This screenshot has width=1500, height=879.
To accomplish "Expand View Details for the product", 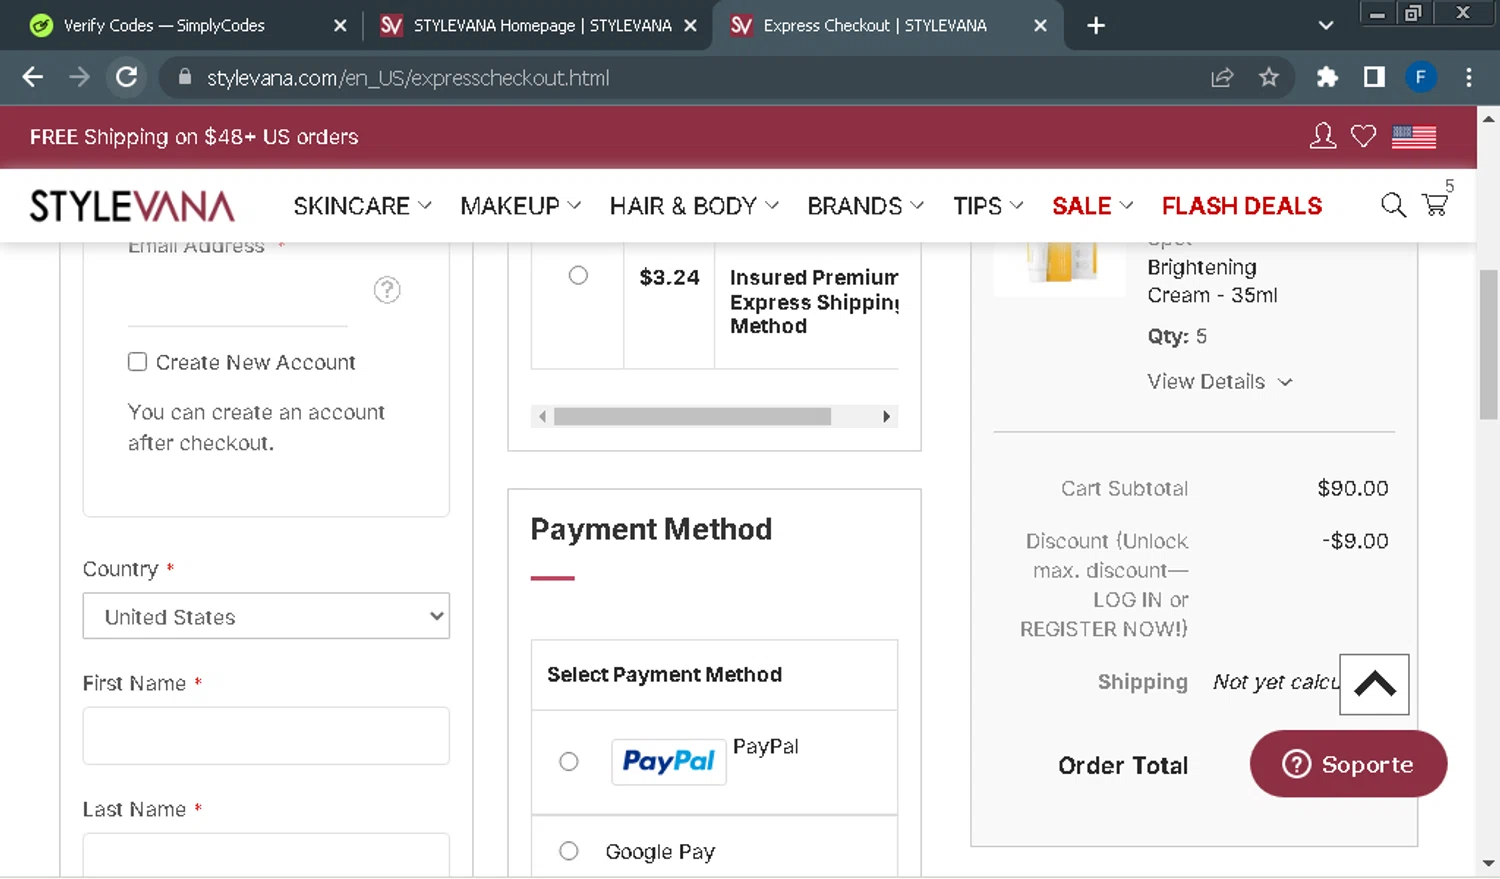I will (1220, 382).
